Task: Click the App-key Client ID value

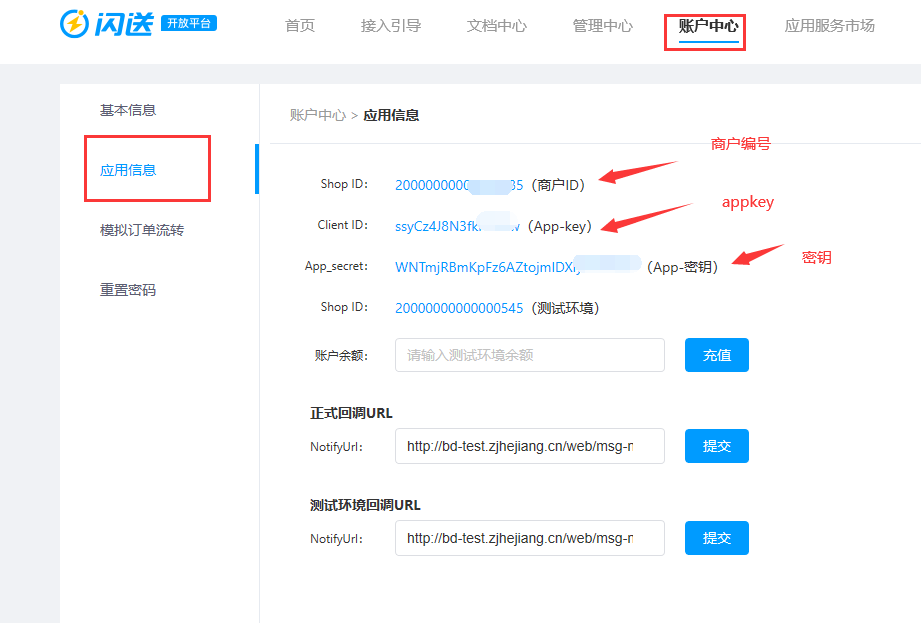Action: (x=456, y=226)
